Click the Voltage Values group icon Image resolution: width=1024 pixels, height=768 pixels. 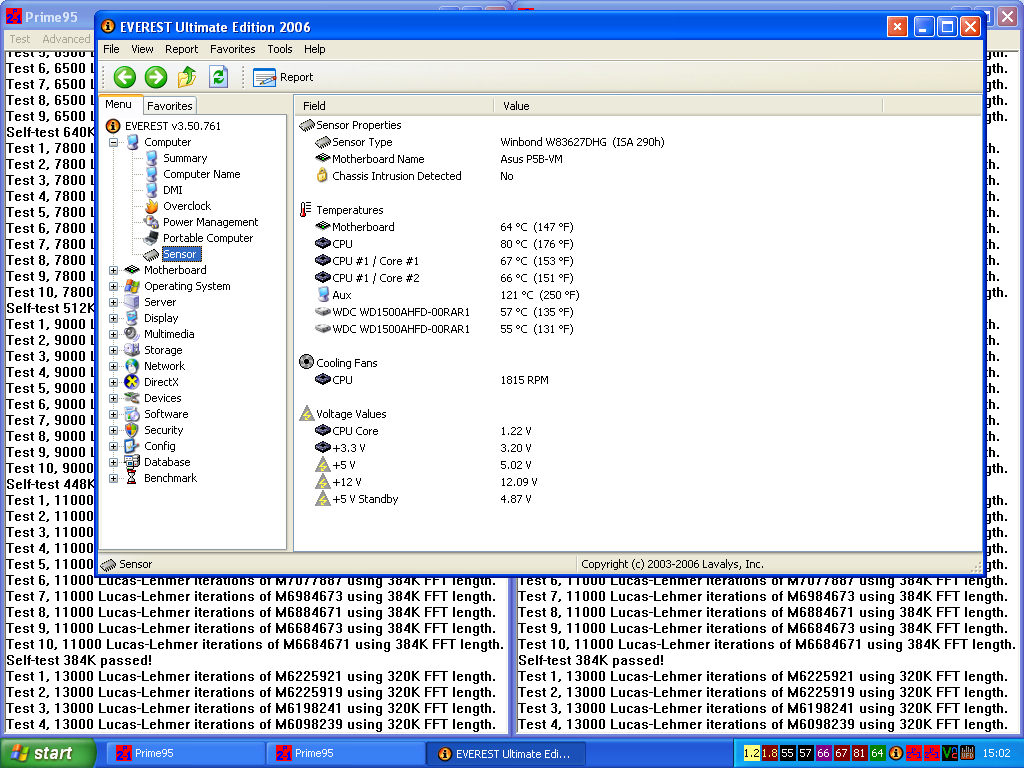point(306,413)
